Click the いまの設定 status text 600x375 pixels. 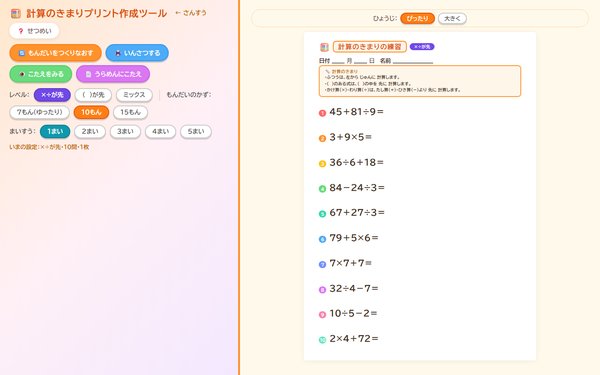pos(49,147)
